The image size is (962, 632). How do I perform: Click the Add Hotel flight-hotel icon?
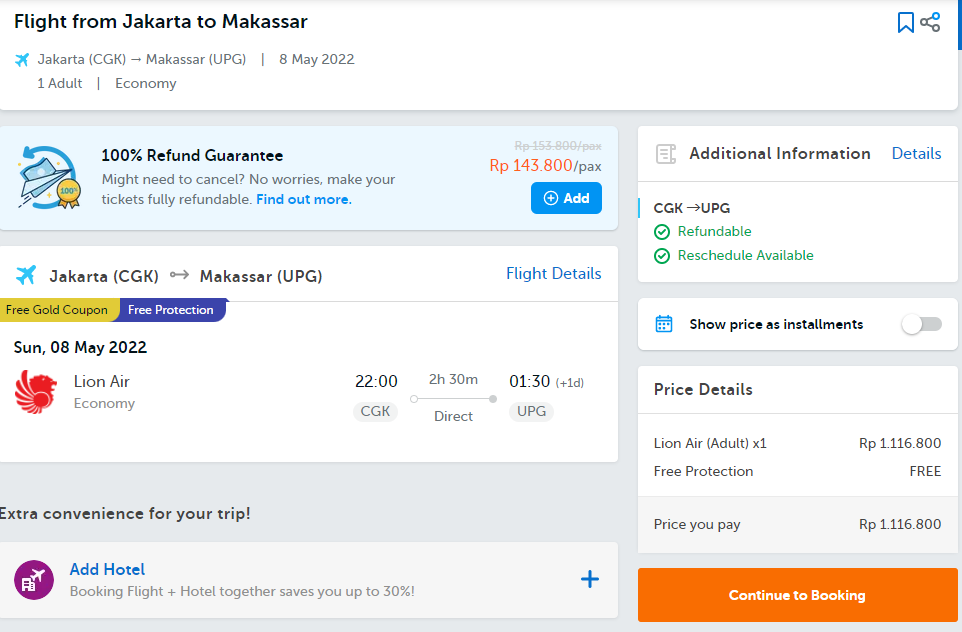[x=34, y=580]
